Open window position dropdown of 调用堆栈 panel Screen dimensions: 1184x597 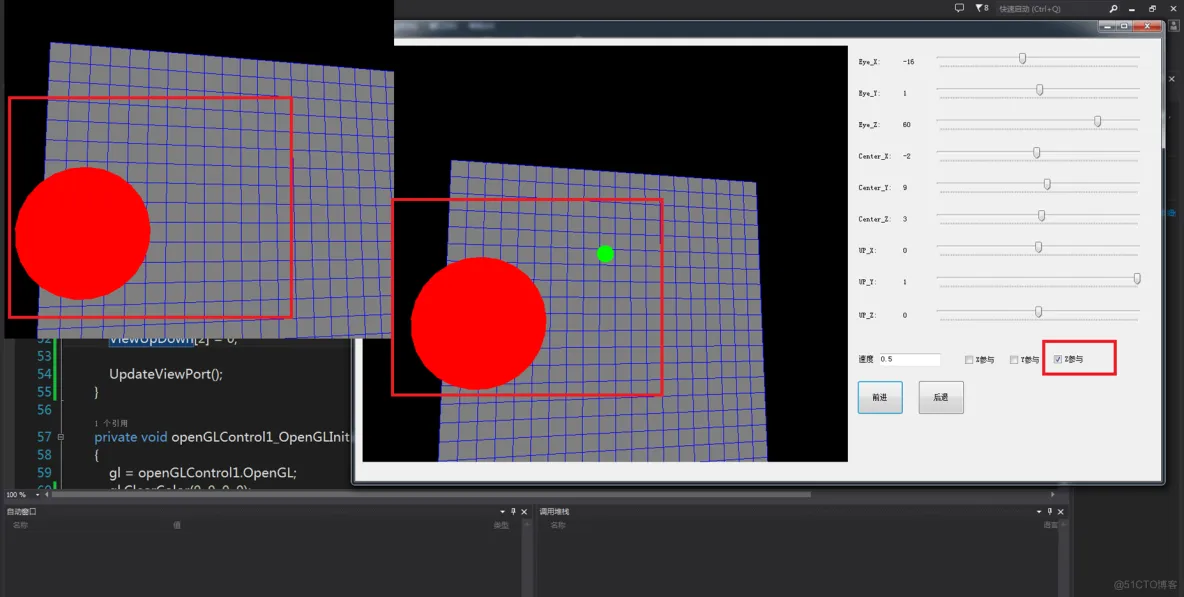pos(1039,512)
